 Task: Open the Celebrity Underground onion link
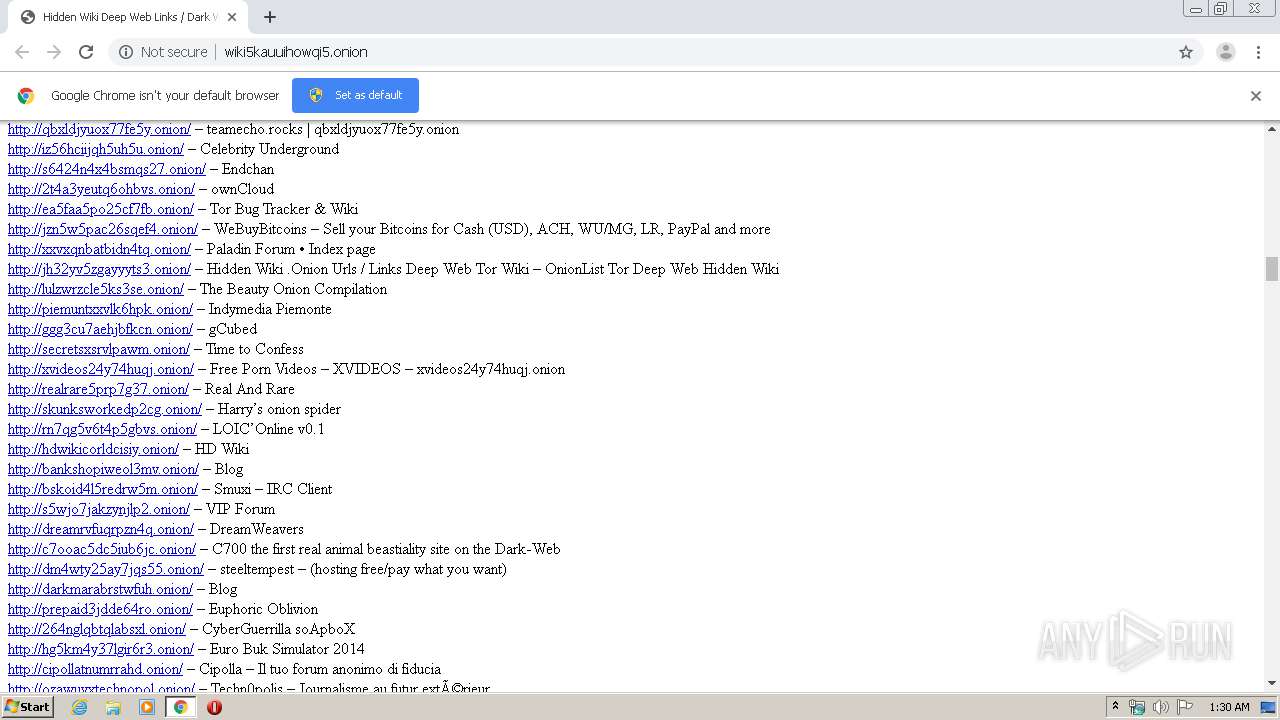tap(96, 149)
